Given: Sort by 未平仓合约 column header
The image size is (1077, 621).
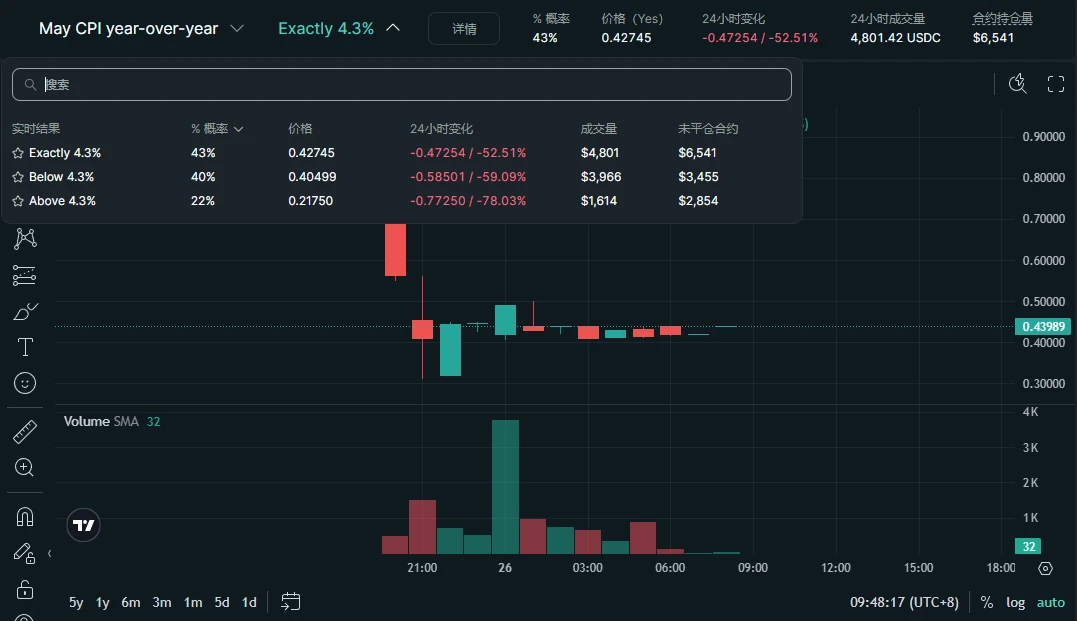Looking at the screenshot, I should [x=707, y=129].
